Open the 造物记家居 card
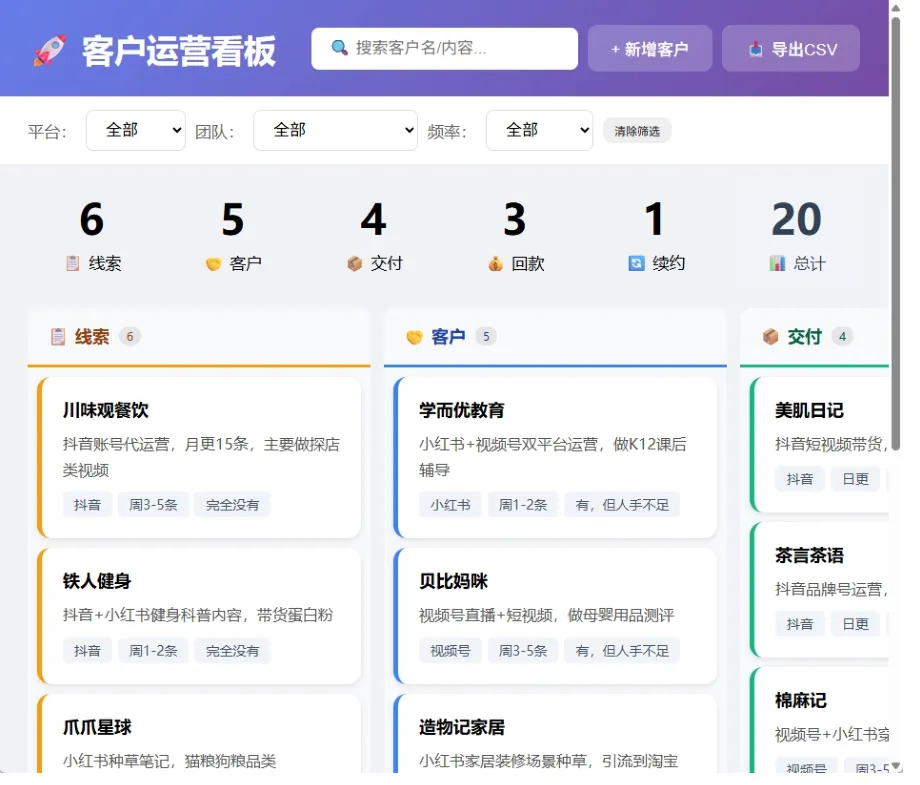Image resolution: width=920 pixels, height=785 pixels. pyautogui.click(x=556, y=733)
